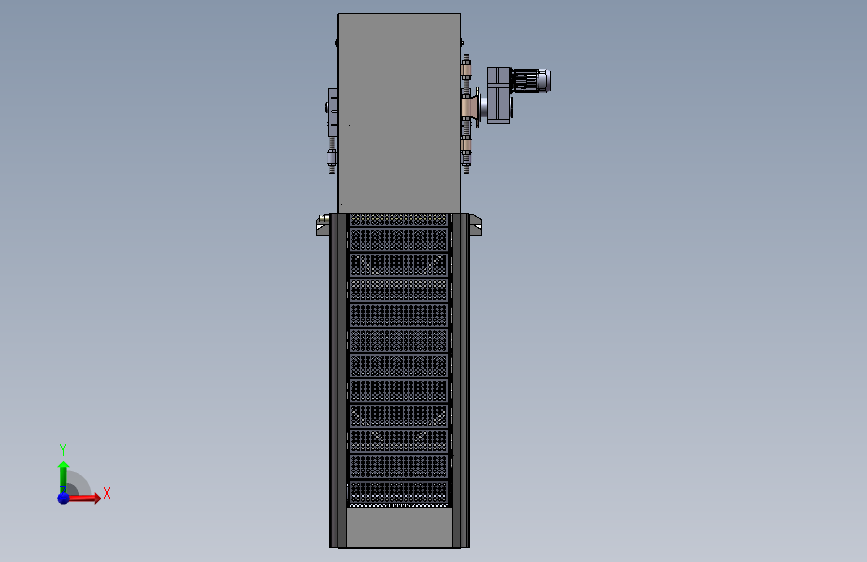Click the green Y axis arrow of triad

(63, 476)
